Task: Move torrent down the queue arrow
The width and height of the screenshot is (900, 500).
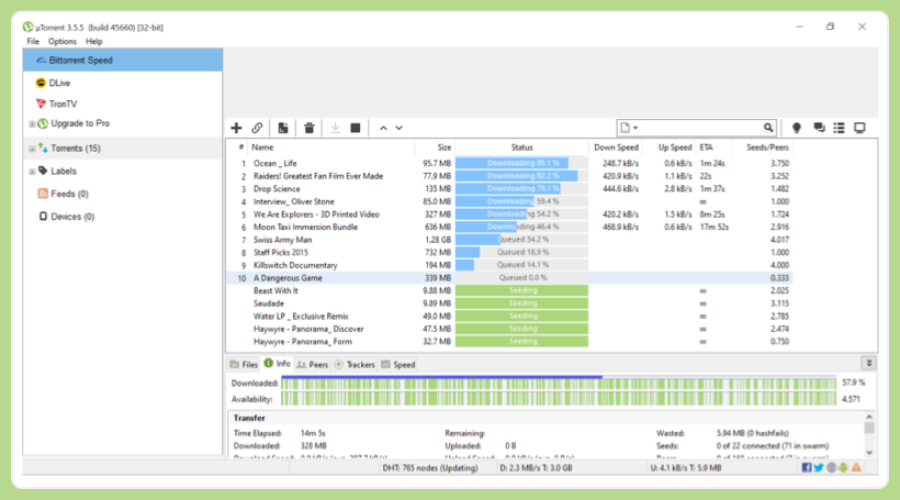Action: click(399, 128)
